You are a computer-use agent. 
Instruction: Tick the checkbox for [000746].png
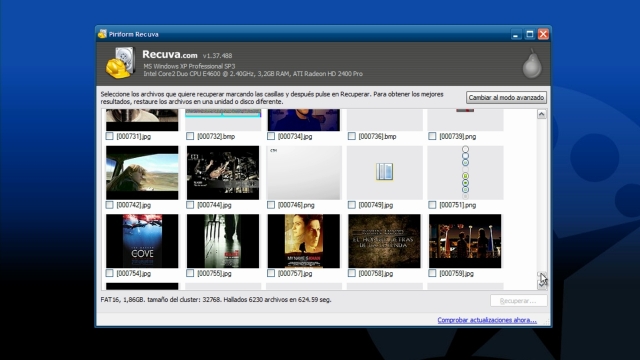[x=271, y=204]
